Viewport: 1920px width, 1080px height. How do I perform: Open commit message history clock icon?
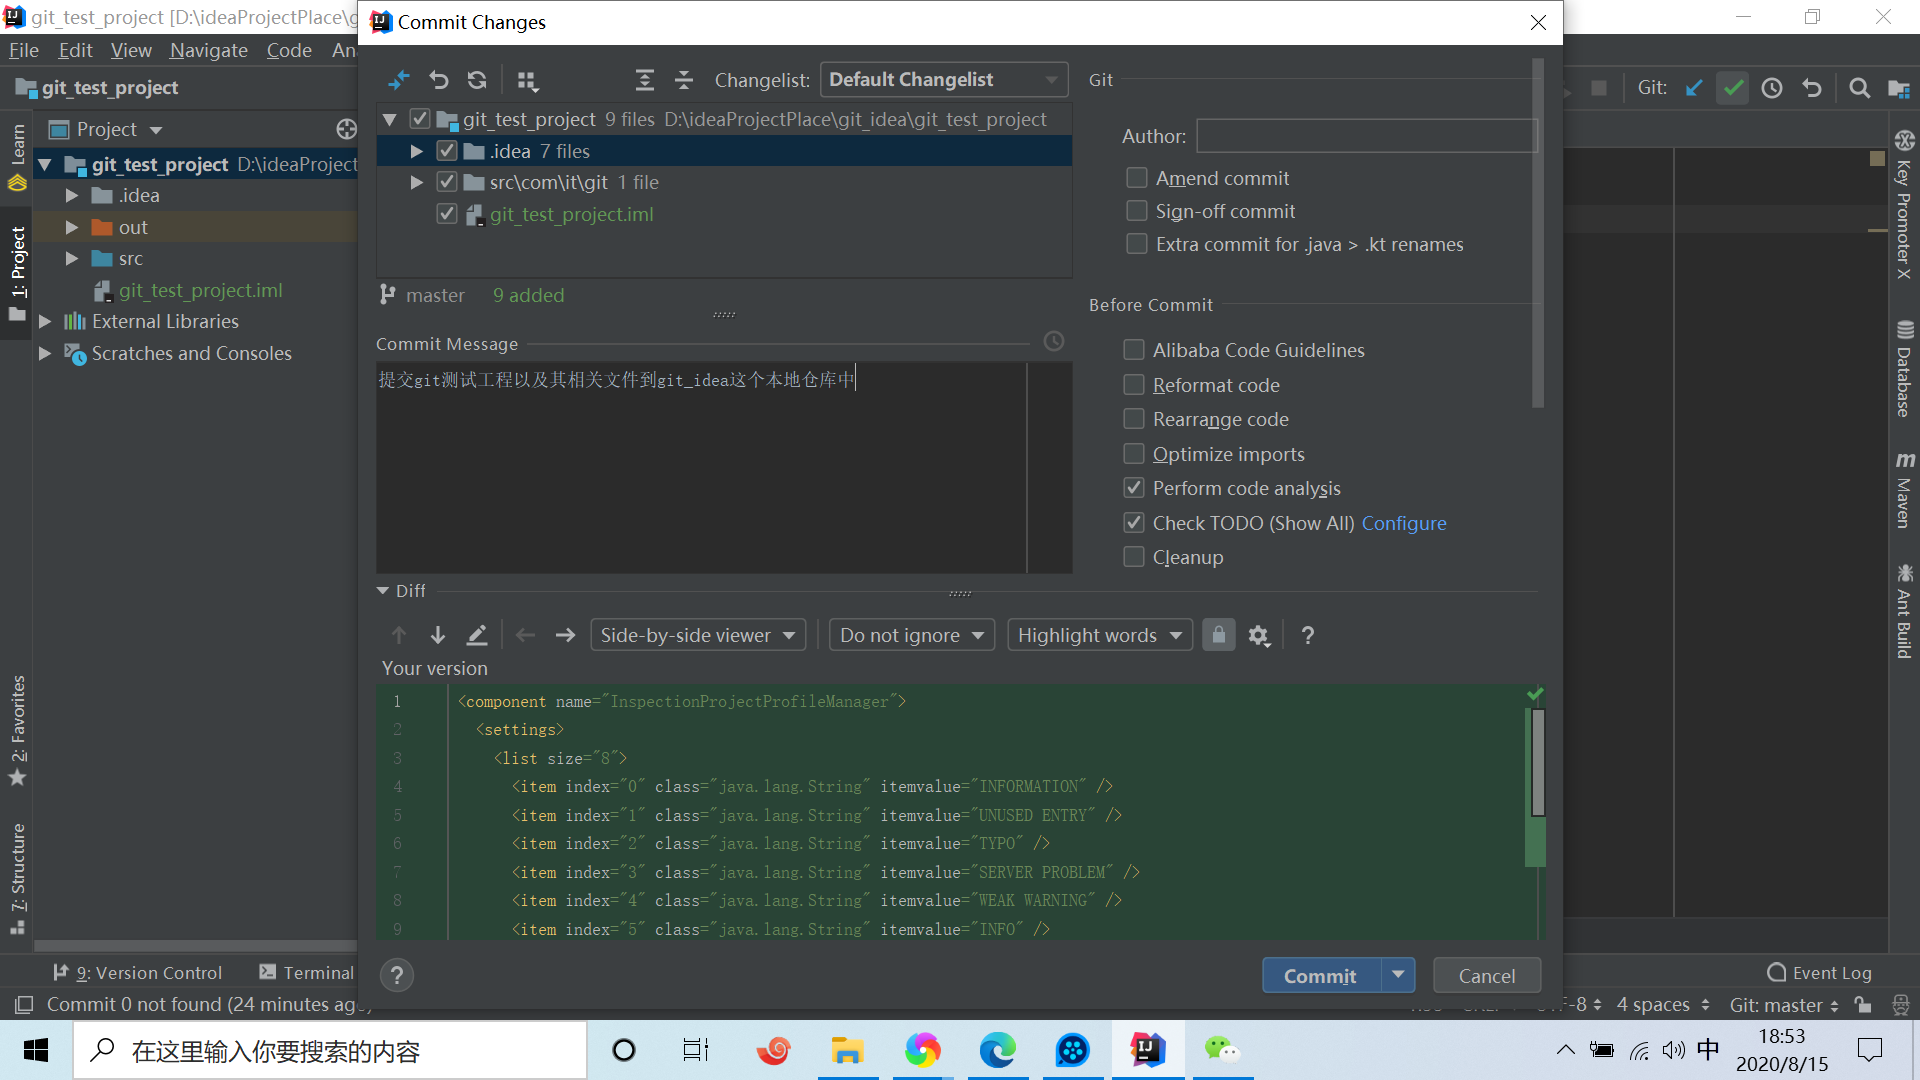pos(1054,342)
